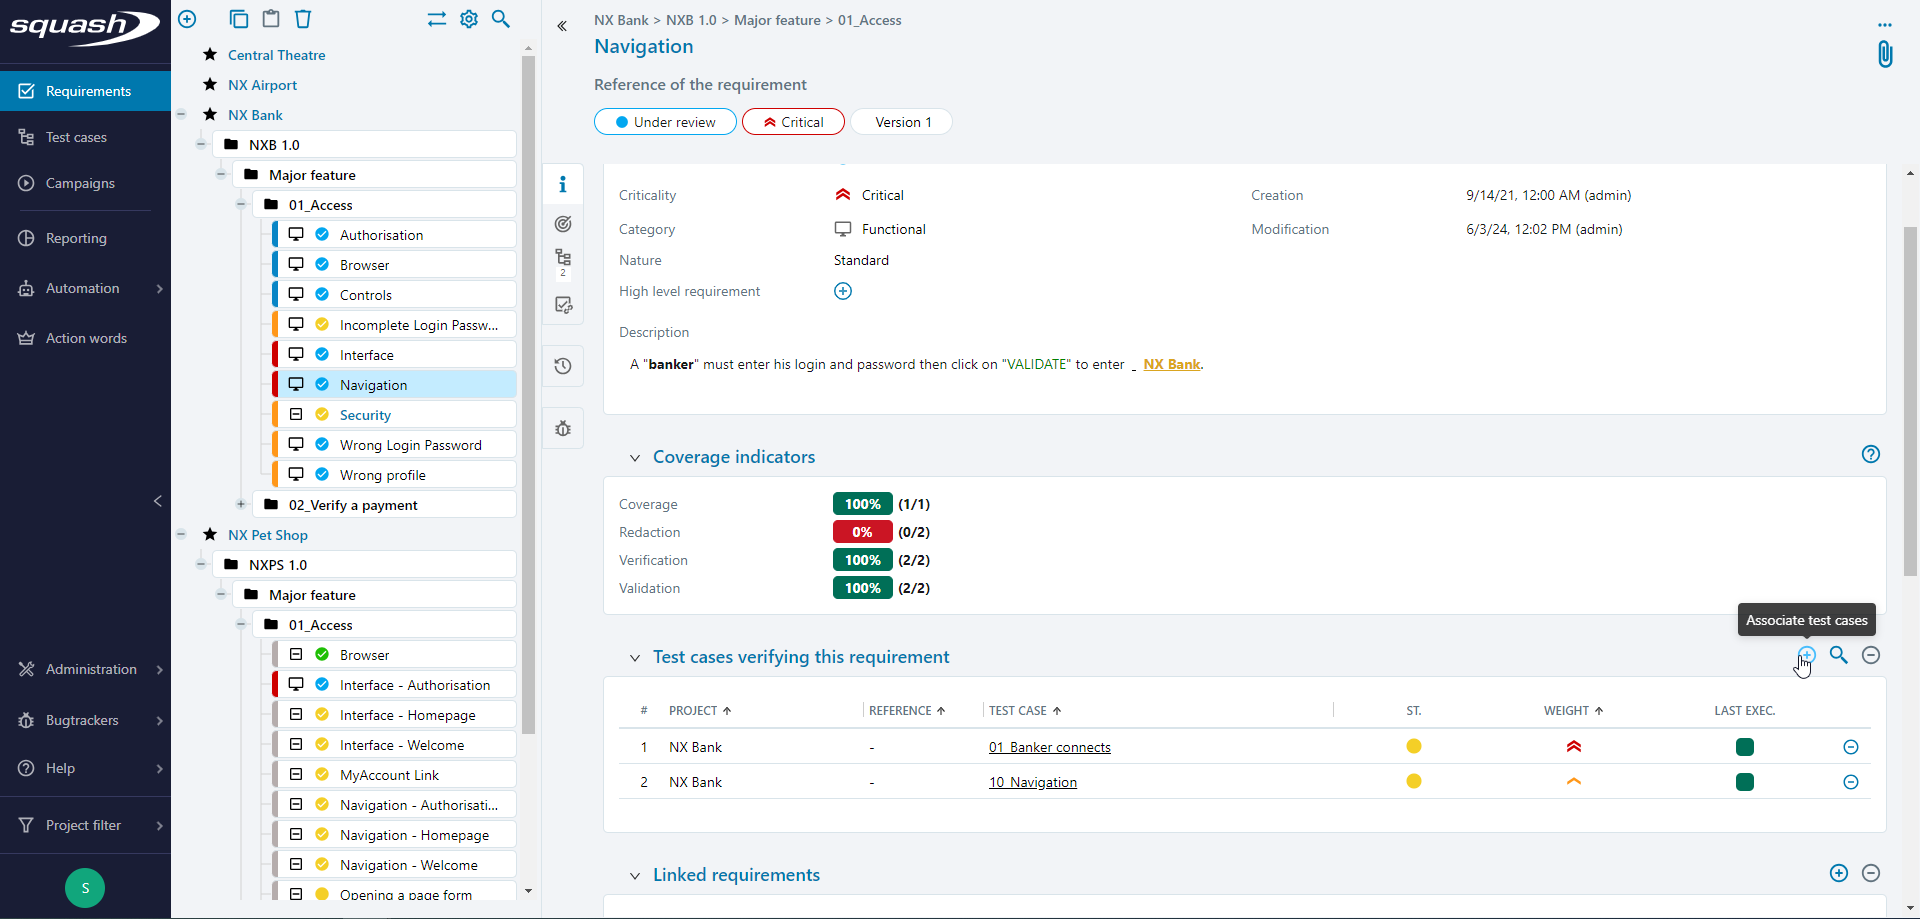Click the attachments paperclip icon
Image resolution: width=1920 pixels, height=919 pixels.
[1884, 54]
